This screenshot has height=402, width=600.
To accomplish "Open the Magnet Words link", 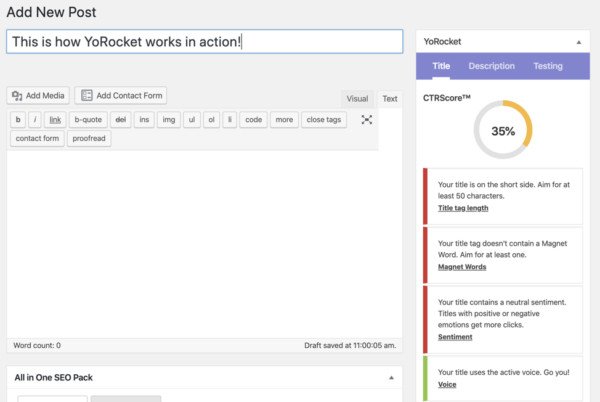I will pos(462,267).
